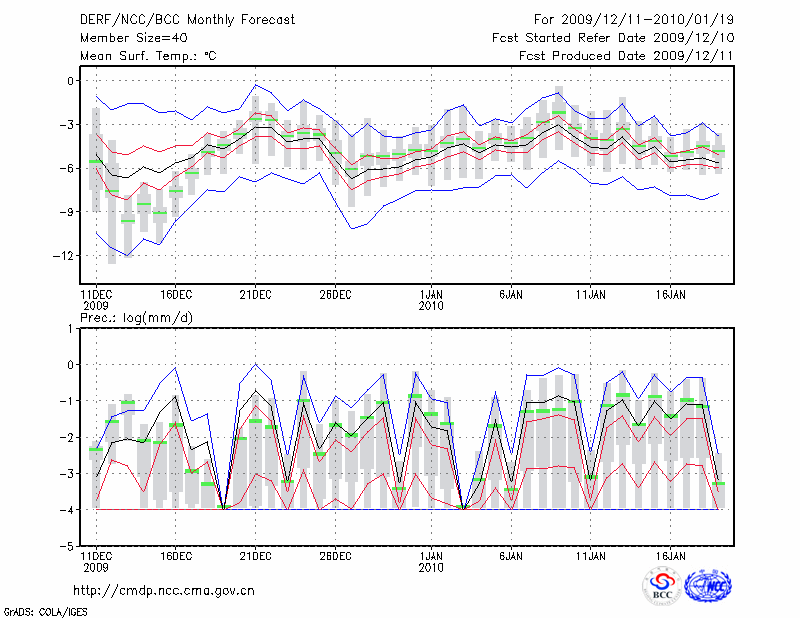Click the 1 y-axis label on precipitation chart
800x618 pixels.
click(x=70, y=328)
